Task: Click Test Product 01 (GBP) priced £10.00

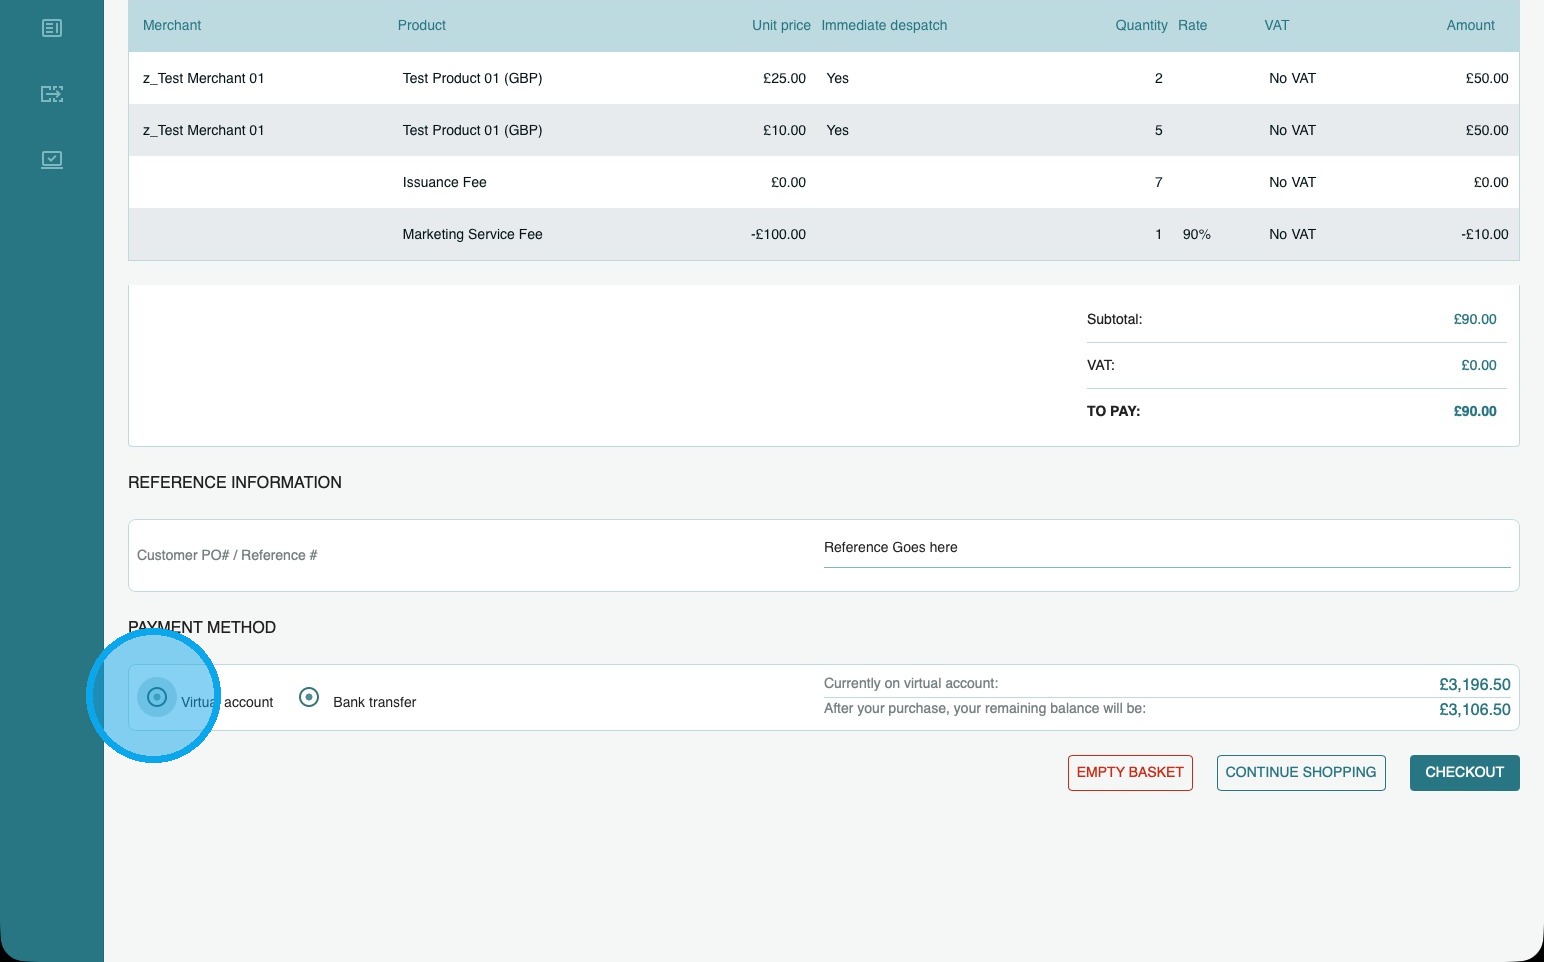Action: (472, 130)
